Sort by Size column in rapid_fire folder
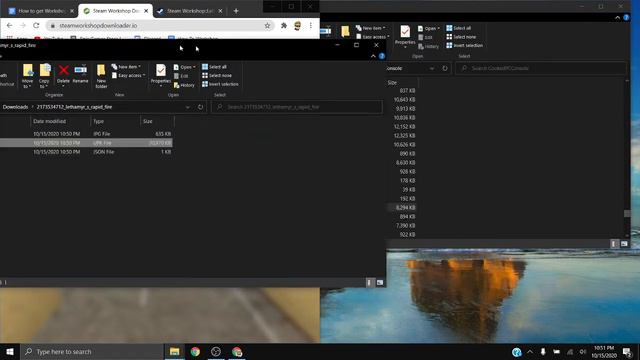The image size is (640, 360). [x=148, y=121]
